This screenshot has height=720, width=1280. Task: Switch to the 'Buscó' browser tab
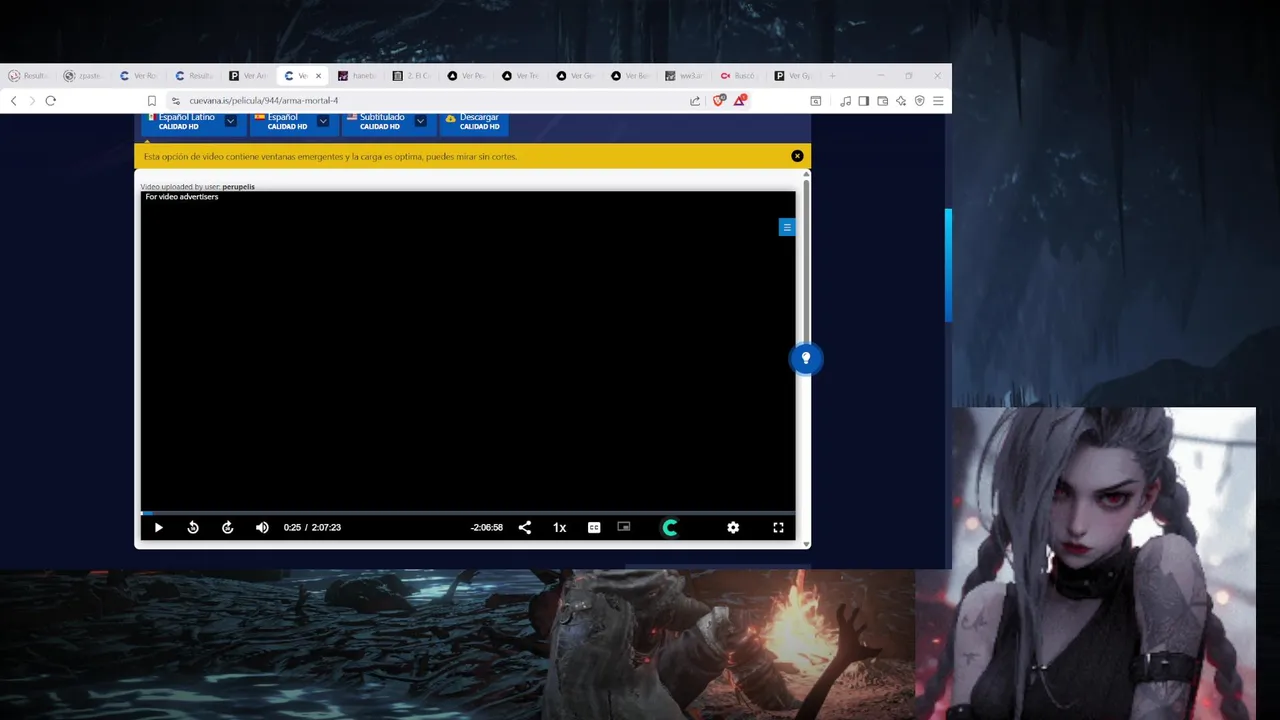pos(738,76)
